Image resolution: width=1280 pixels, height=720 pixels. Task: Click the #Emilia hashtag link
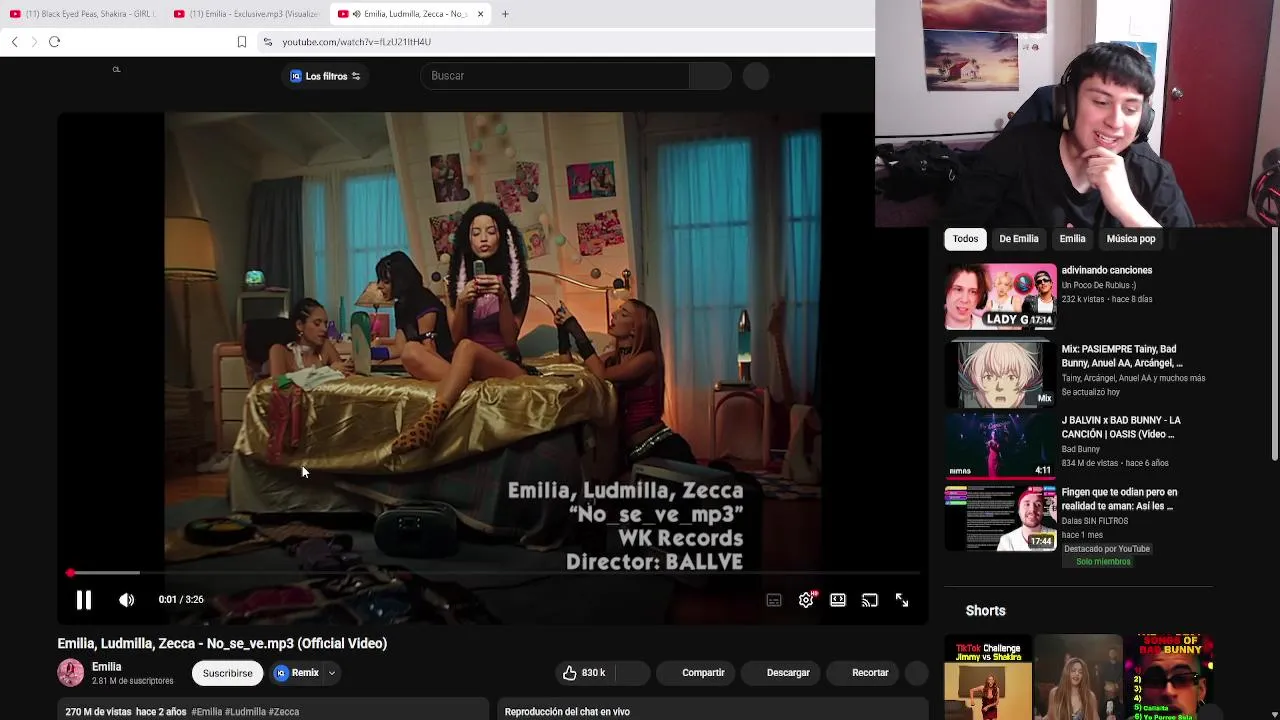click(x=207, y=712)
